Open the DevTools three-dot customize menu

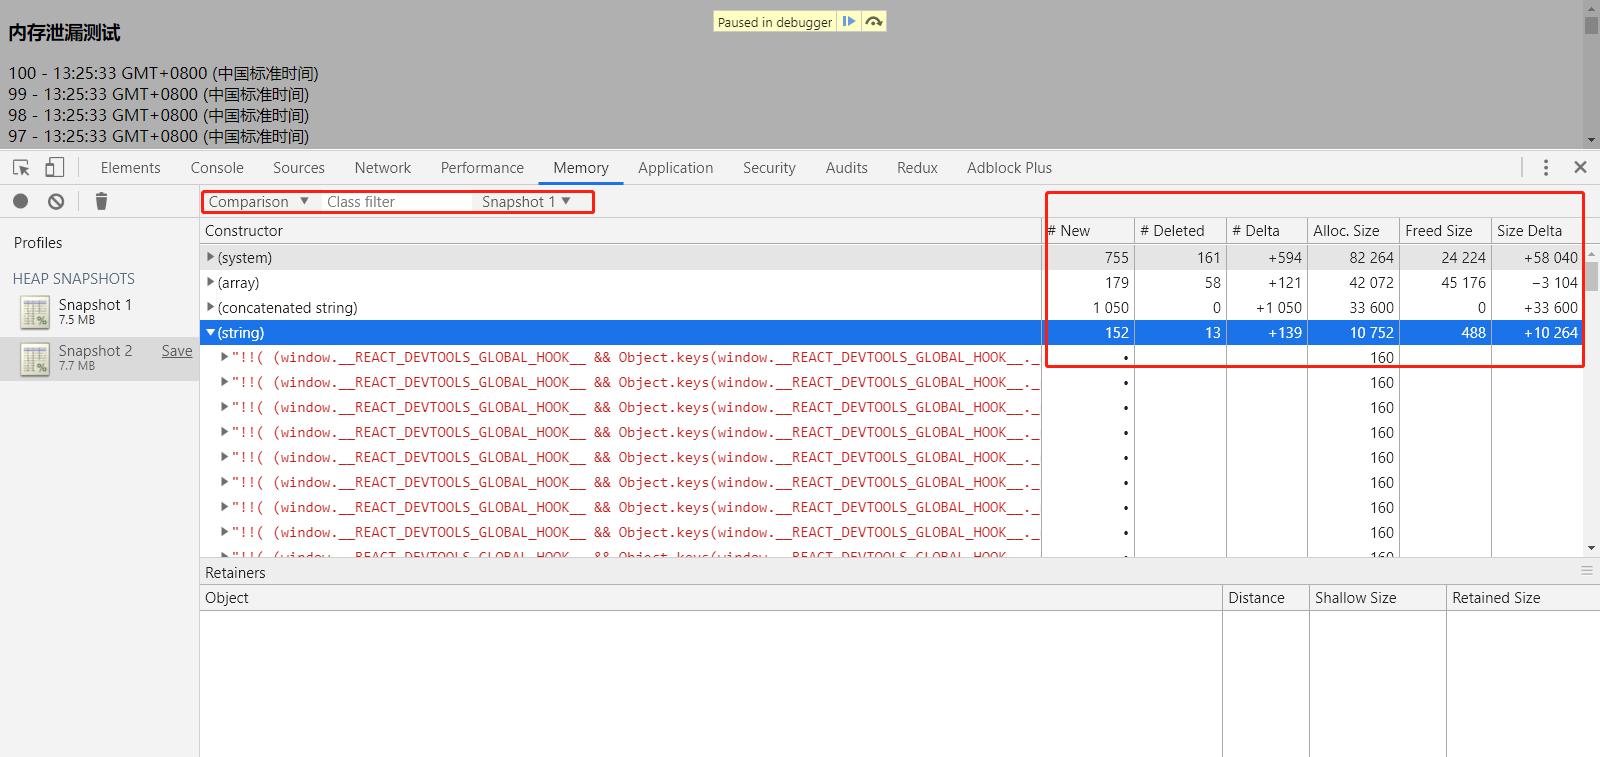point(1545,168)
